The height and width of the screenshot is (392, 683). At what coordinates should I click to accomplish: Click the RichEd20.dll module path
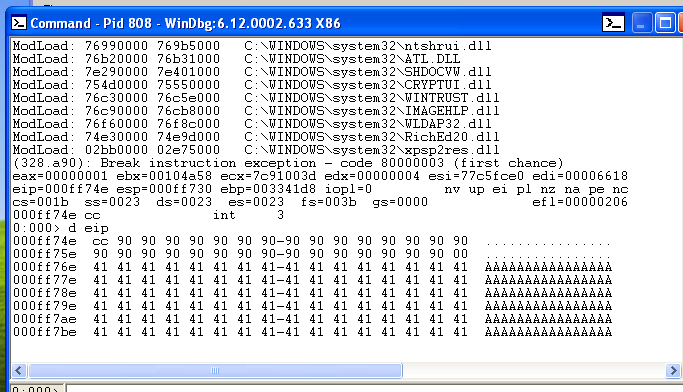[372, 137]
